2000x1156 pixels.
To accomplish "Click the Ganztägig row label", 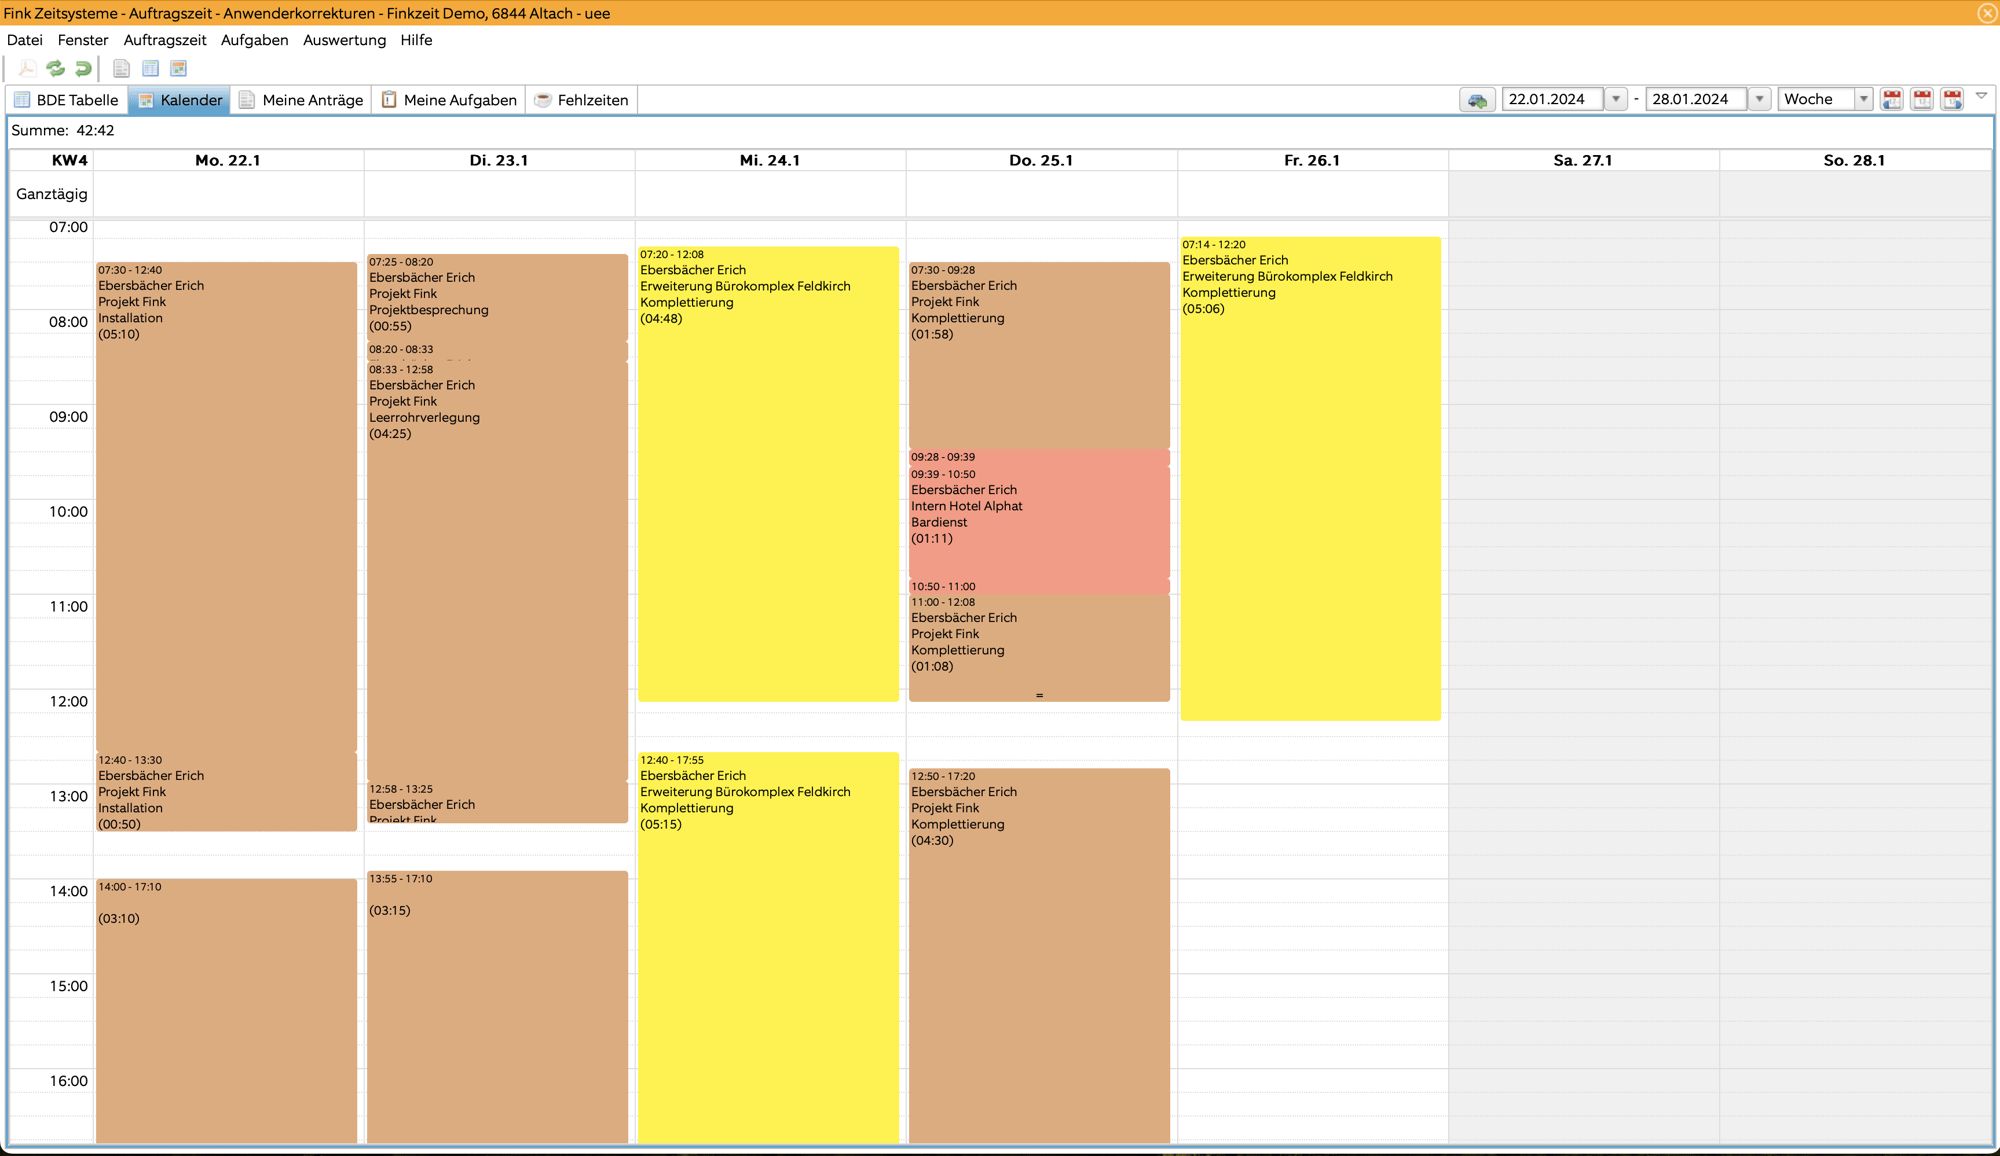I will coord(52,194).
